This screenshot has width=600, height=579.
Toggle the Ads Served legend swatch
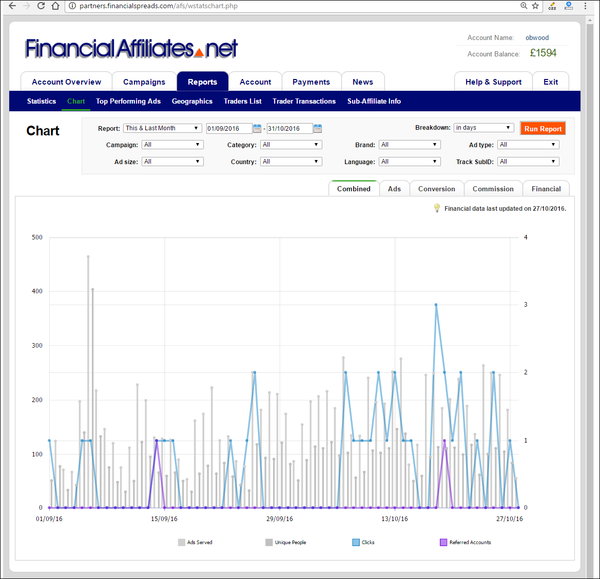tap(181, 542)
